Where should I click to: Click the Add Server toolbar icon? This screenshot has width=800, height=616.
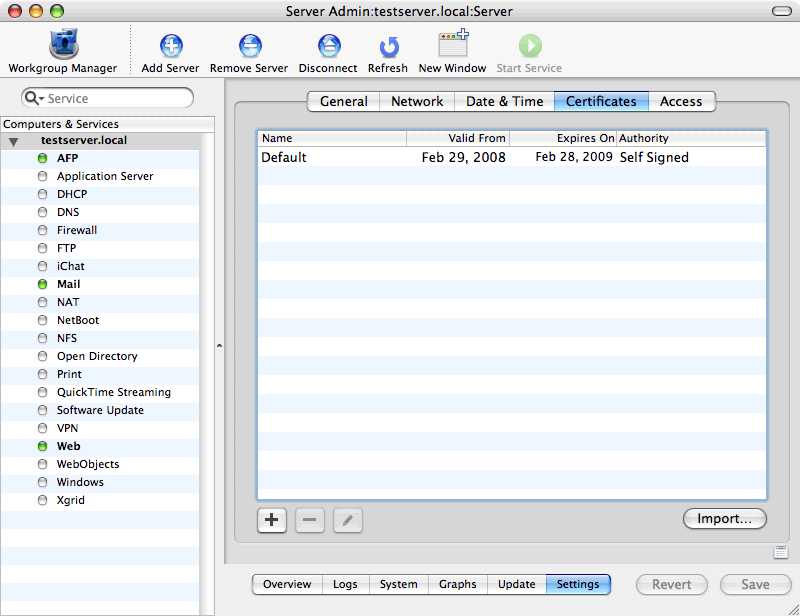(x=171, y=46)
